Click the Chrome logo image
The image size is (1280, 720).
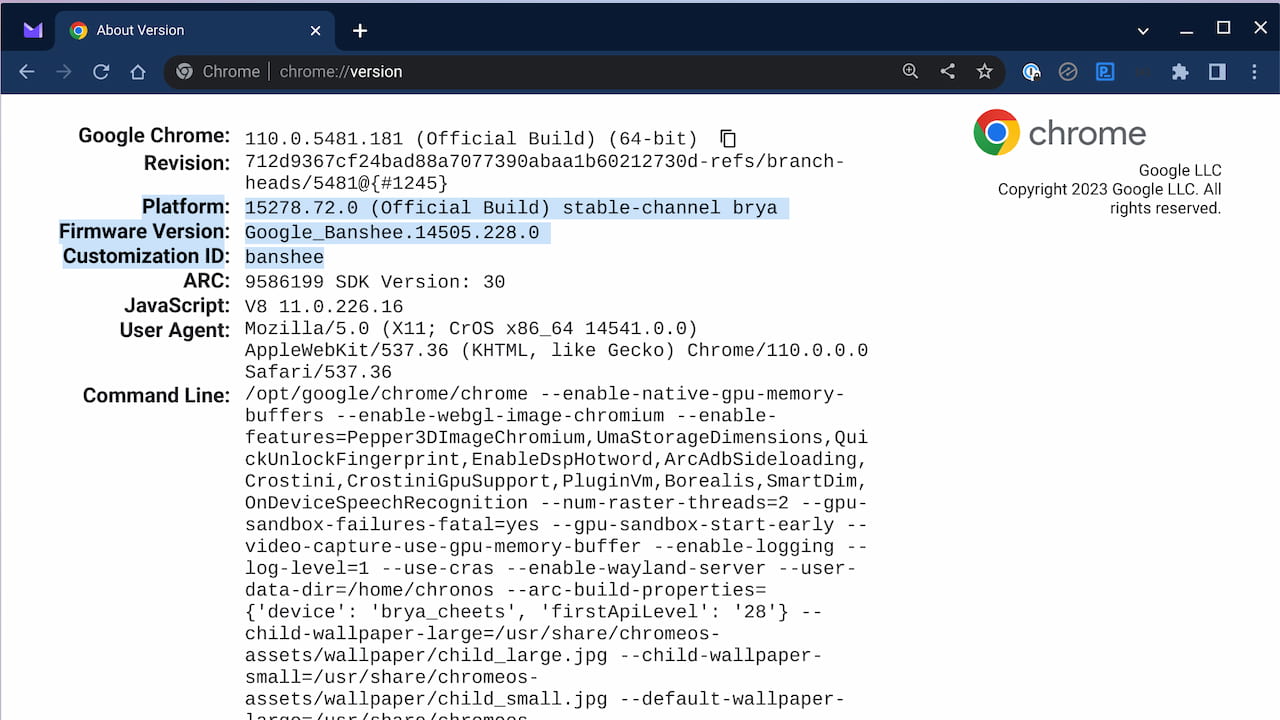click(1060, 133)
